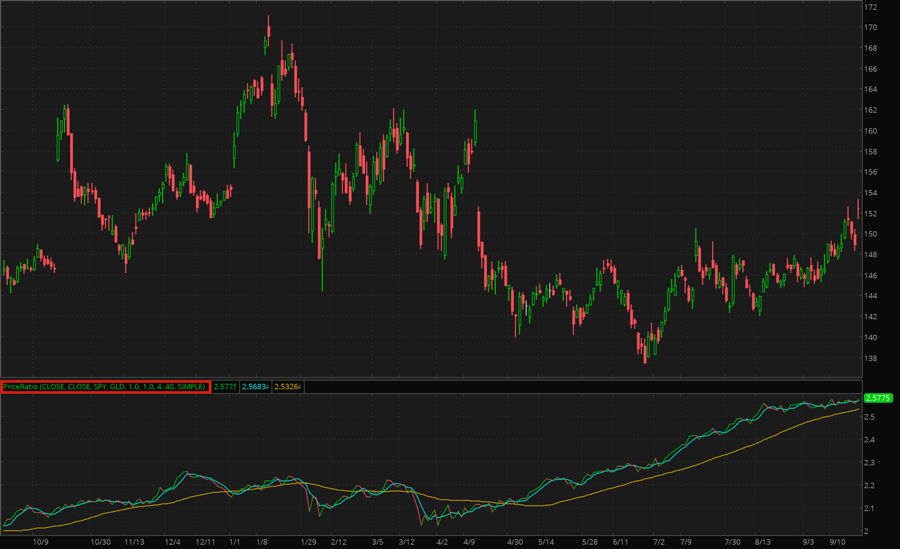Select the orange 2.5326 average value
This screenshot has height=549, width=900.
point(288,386)
